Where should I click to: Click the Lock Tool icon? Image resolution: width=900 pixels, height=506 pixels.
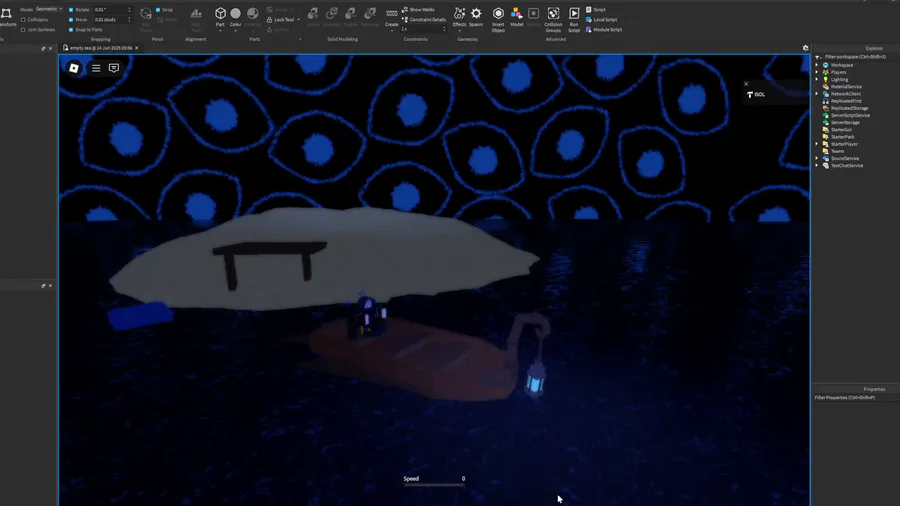coord(269,20)
